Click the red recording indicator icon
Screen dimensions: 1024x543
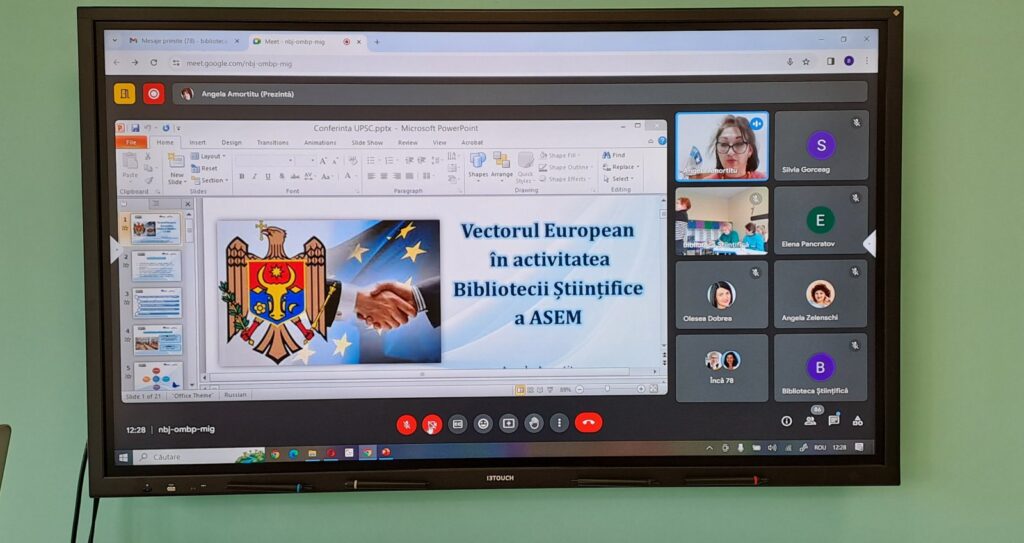coord(153,94)
